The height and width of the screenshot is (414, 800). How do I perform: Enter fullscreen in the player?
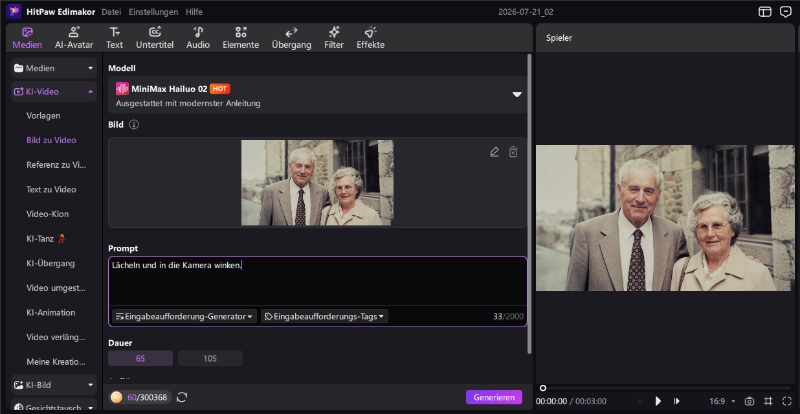tap(786, 401)
